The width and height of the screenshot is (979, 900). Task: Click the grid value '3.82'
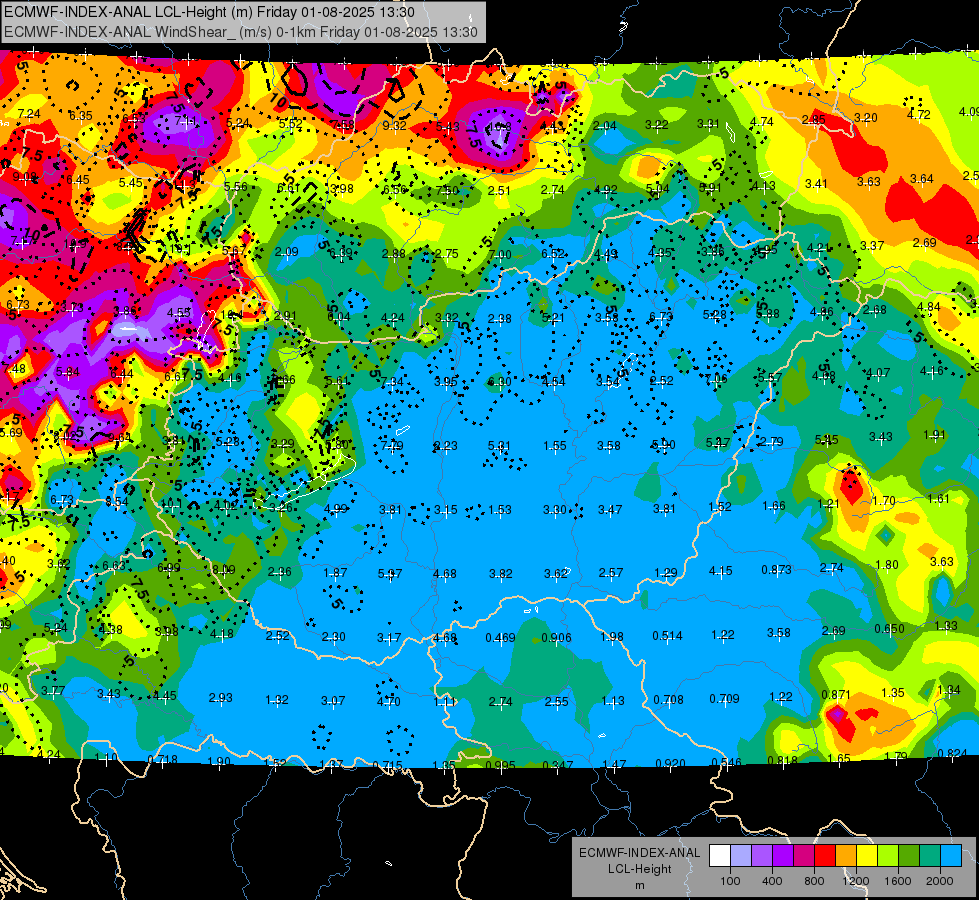tap(501, 574)
